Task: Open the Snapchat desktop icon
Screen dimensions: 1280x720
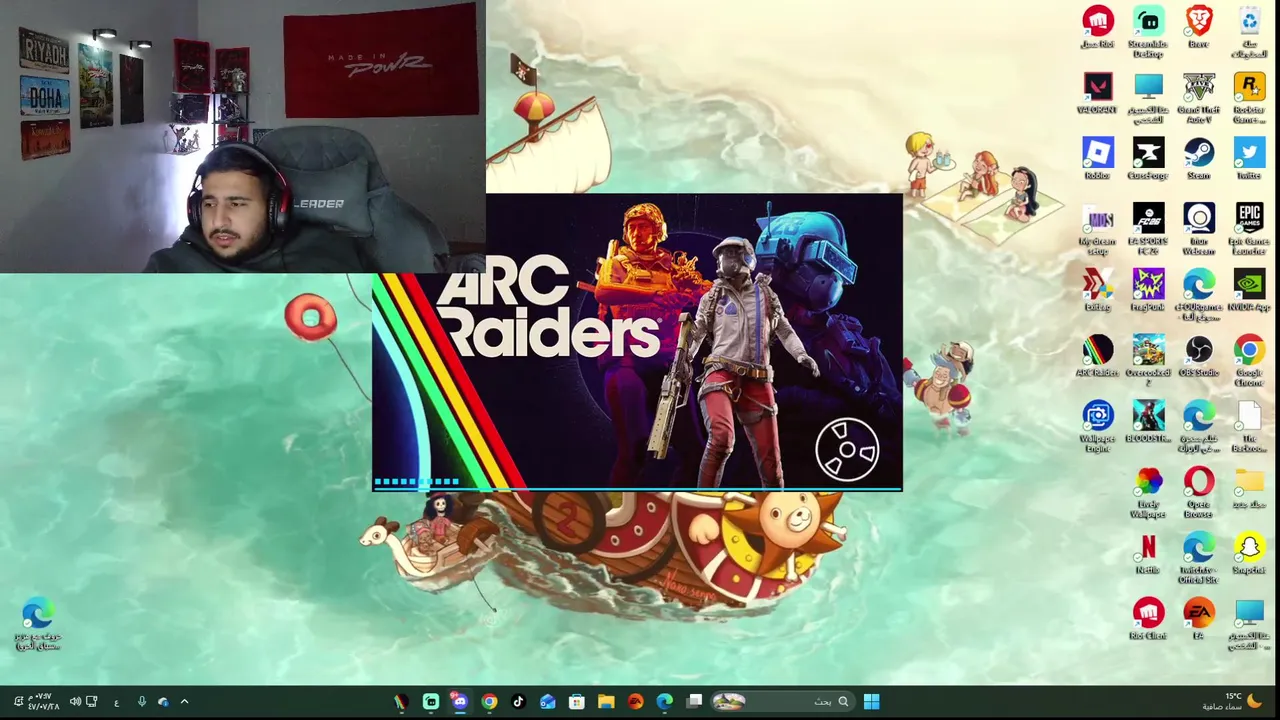Action: coord(1249,553)
